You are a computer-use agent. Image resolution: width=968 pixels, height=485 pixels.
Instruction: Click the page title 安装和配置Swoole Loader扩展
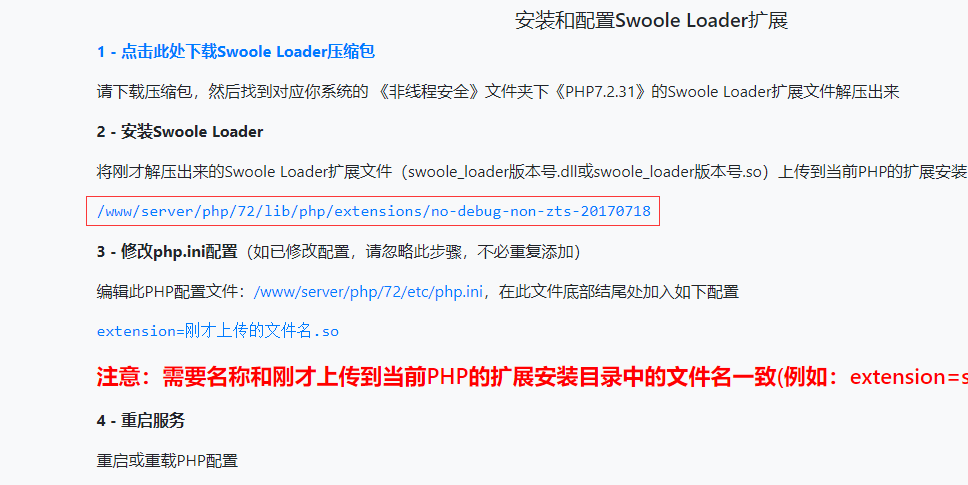[x=651, y=20]
